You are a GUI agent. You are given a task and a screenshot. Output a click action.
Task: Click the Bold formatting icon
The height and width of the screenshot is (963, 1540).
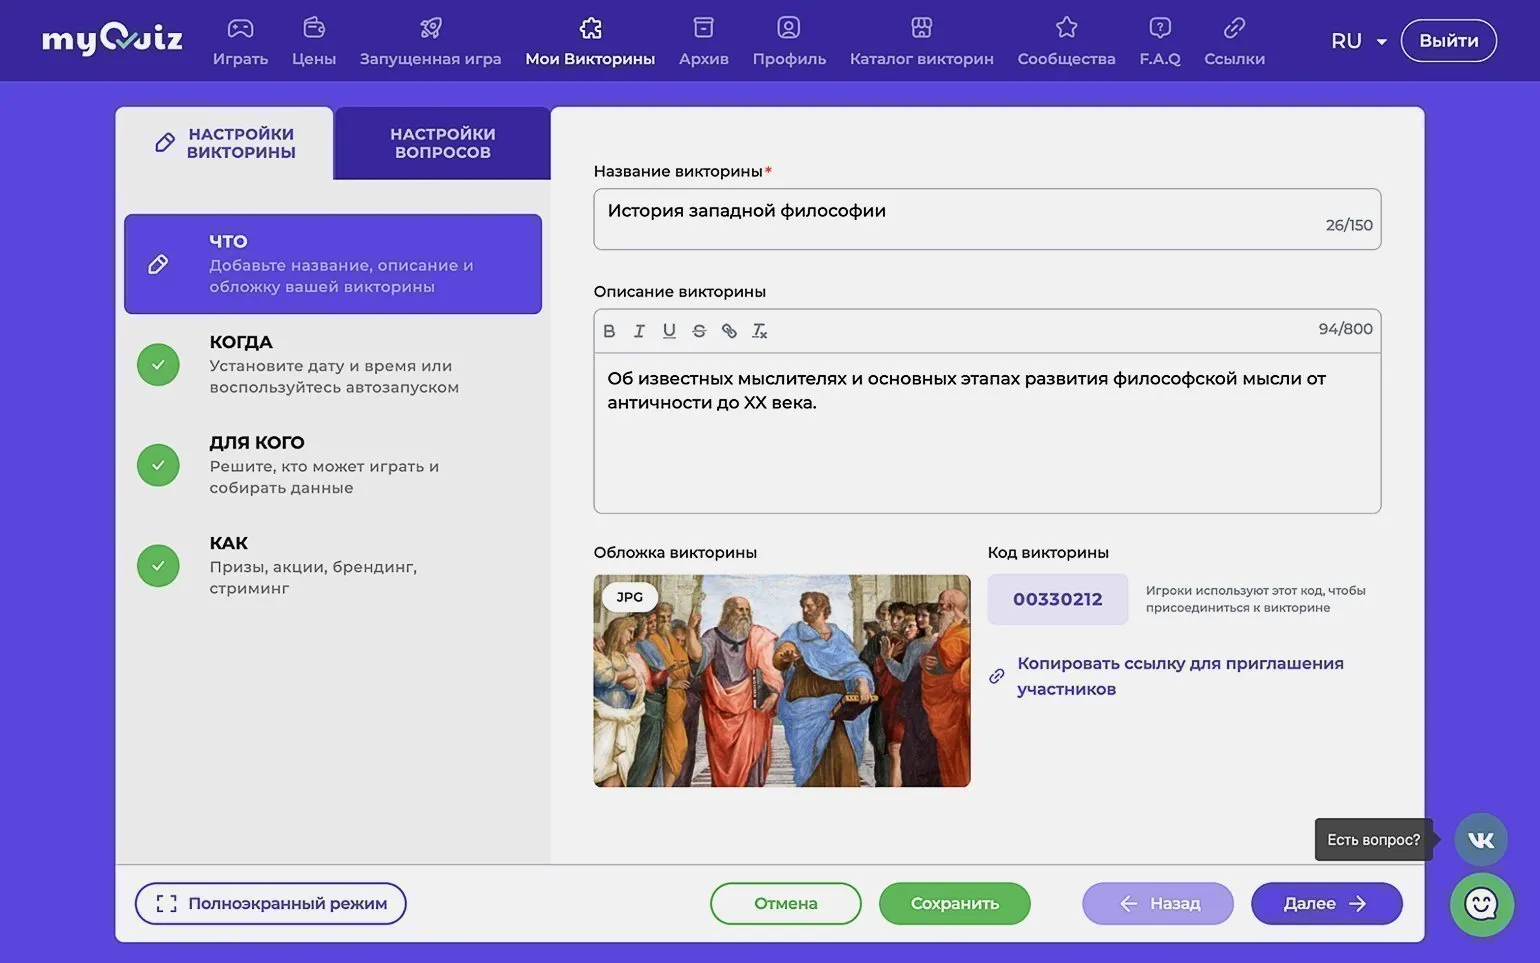609,331
